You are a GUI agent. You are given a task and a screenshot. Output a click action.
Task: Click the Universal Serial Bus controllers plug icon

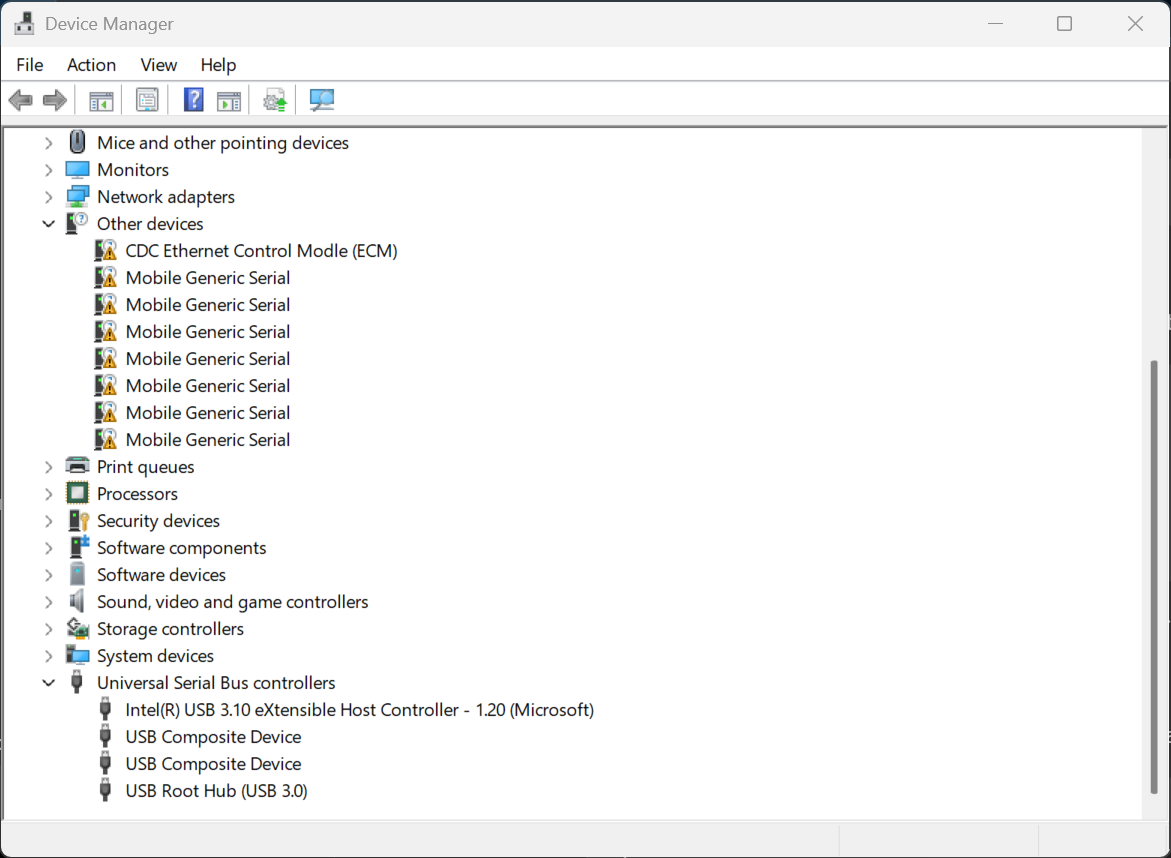point(76,682)
